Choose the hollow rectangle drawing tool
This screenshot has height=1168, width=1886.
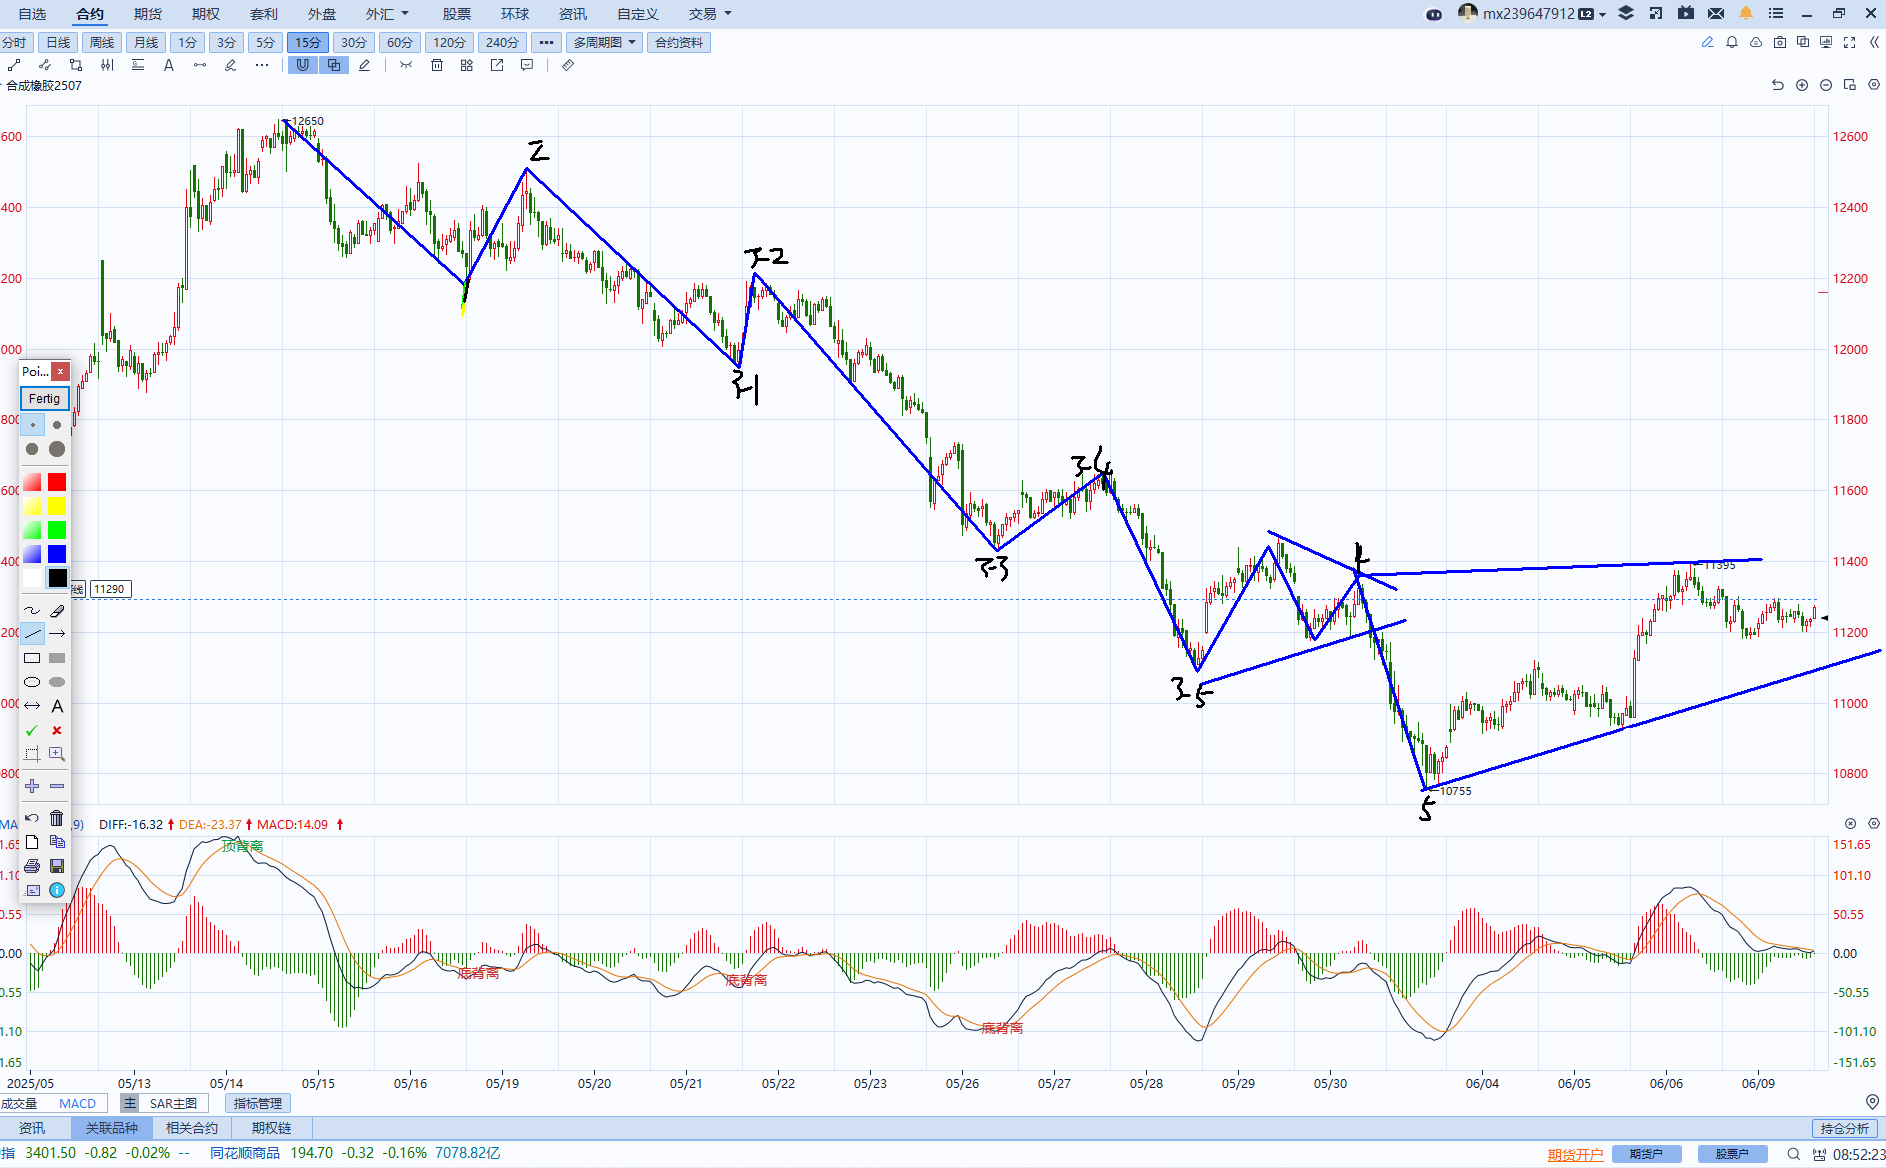tap(32, 658)
